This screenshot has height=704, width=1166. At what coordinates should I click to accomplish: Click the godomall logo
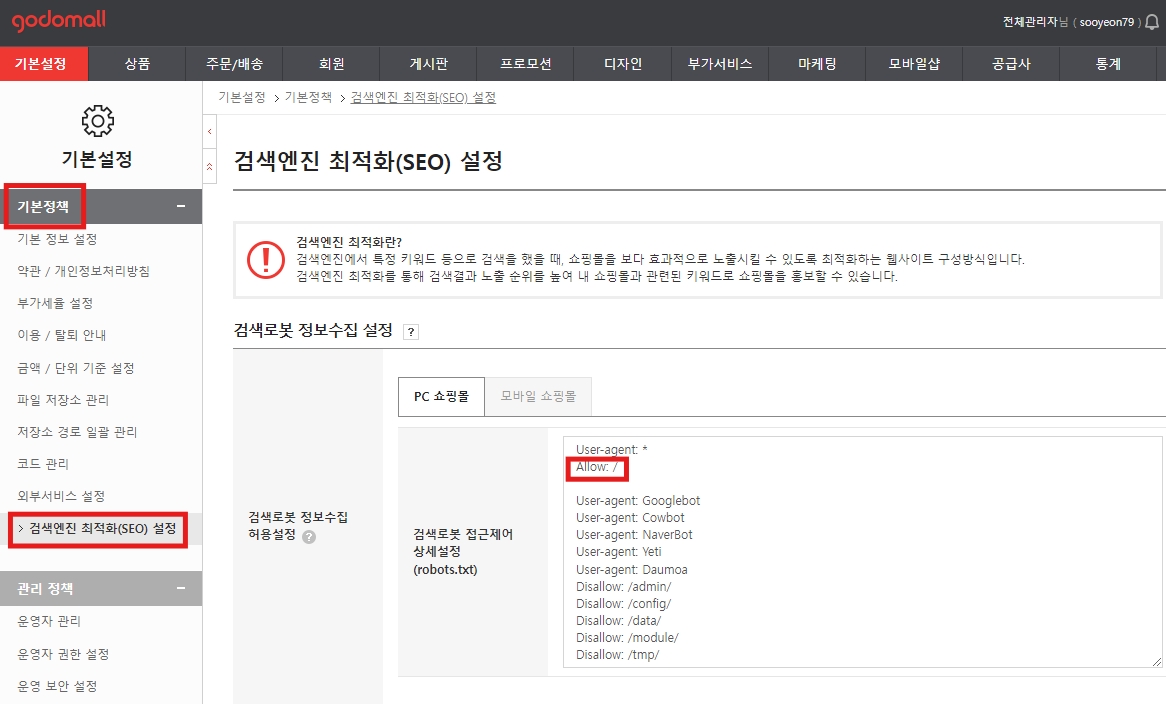coord(59,21)
